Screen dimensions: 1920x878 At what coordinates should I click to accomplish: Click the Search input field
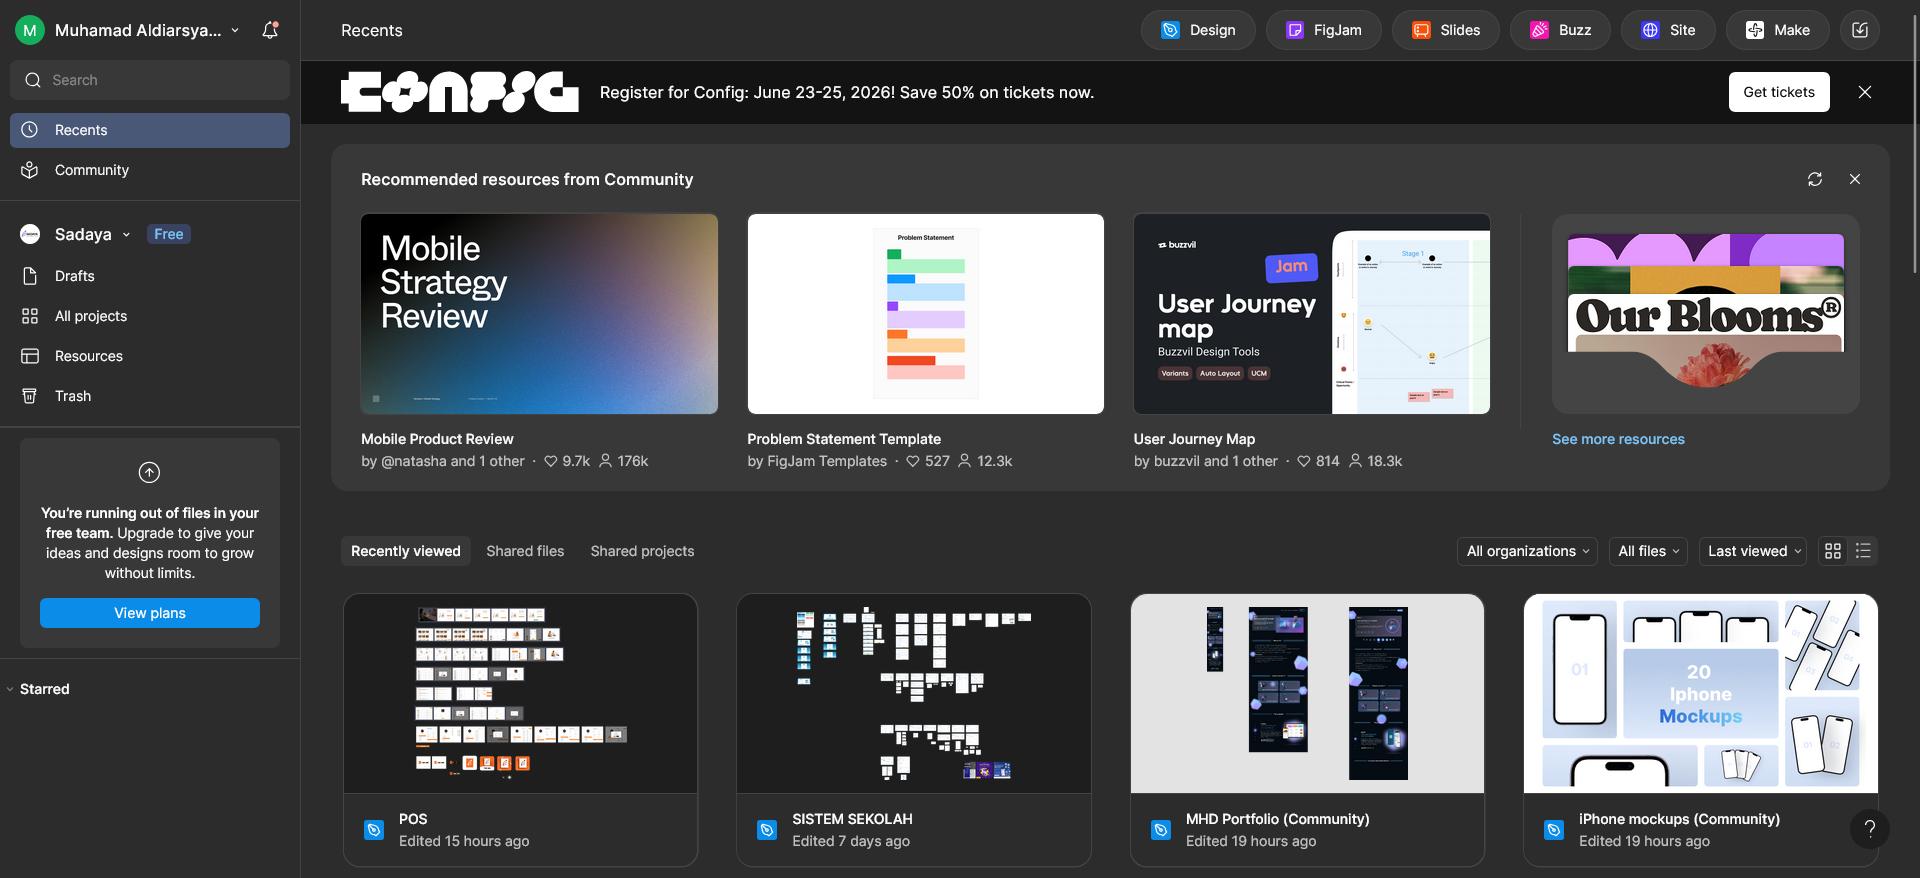150,80
